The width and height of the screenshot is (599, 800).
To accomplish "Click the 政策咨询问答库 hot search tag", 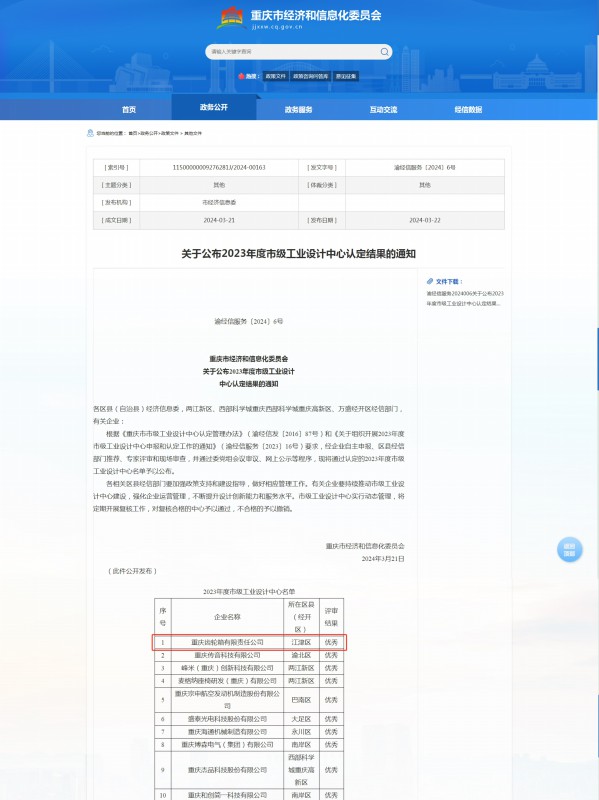I will pos(310,76).
